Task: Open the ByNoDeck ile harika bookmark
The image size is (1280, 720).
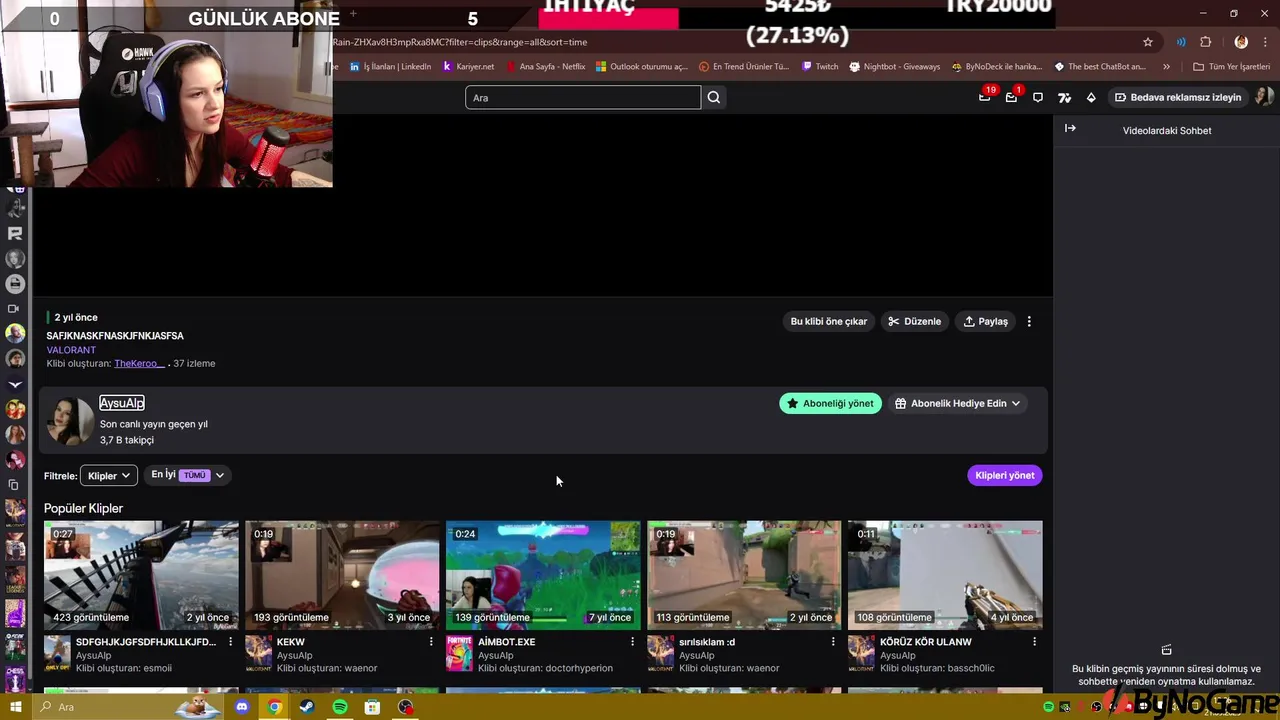Action: coord(996,67)
